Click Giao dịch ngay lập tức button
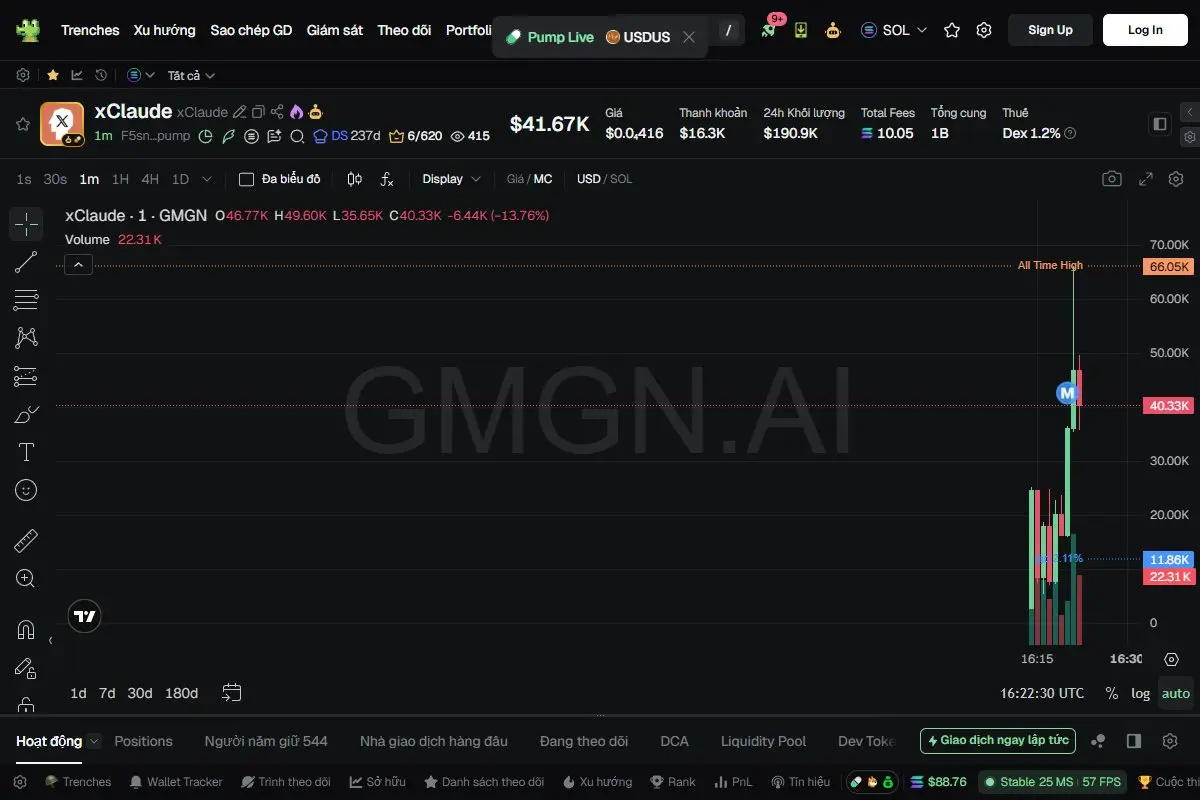The image size is (1200, 800). [998, 741]
